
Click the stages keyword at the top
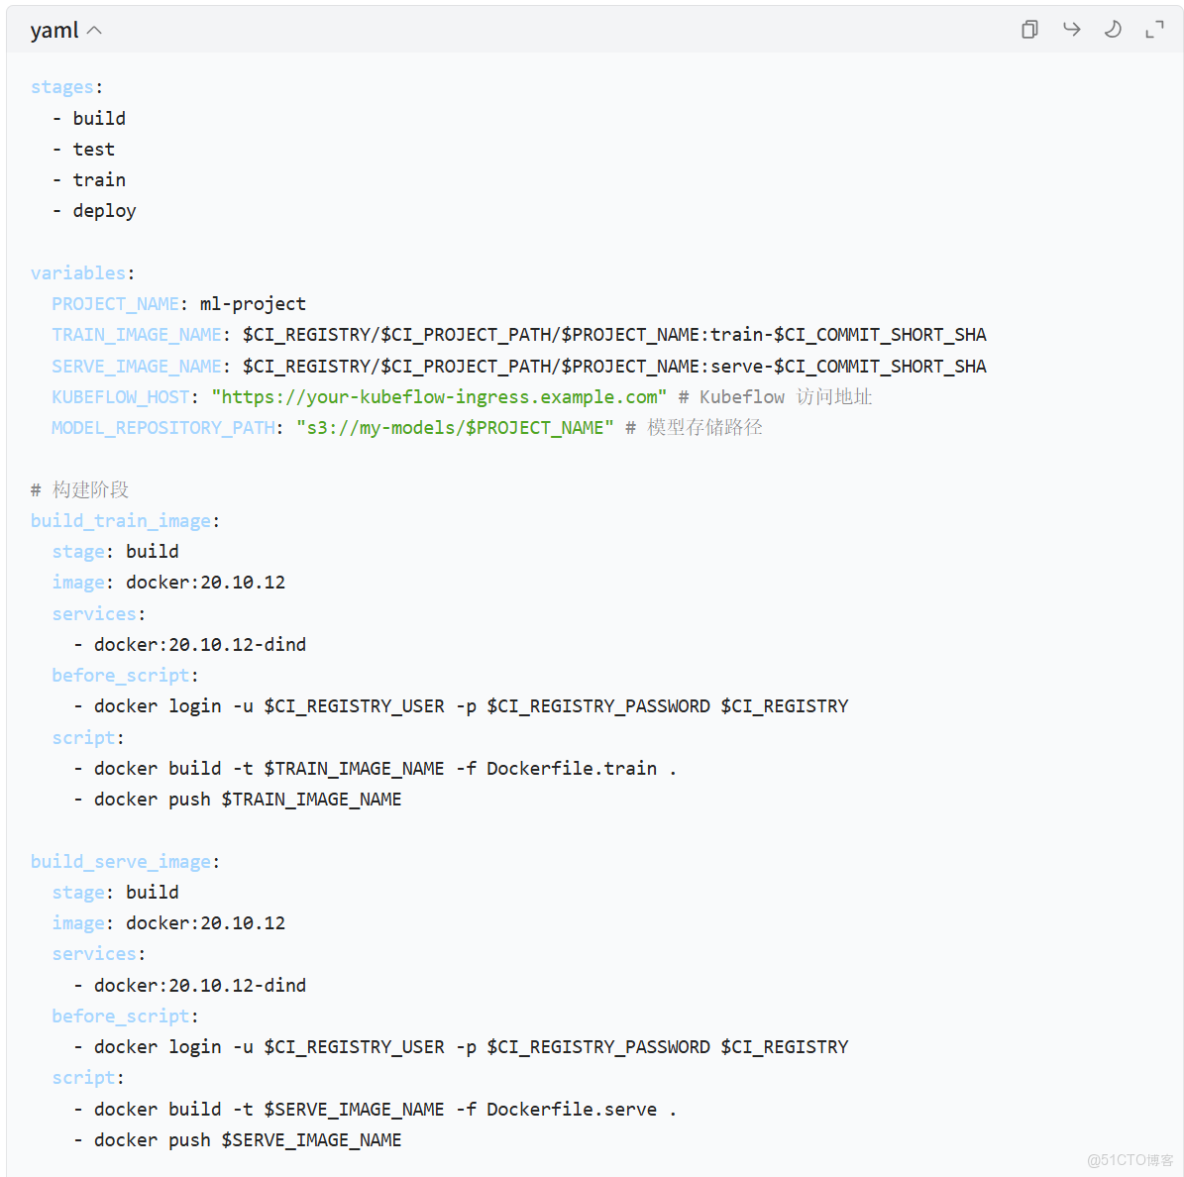click(x=62, y=87)
